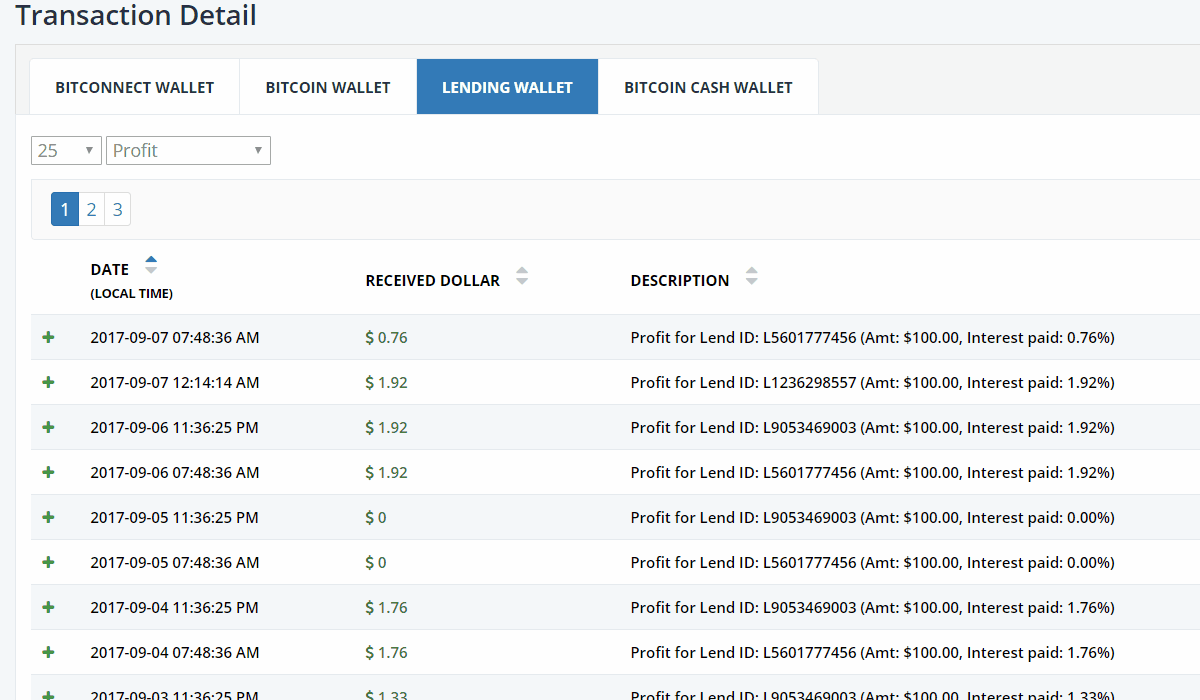Expand the 2017-09-06 11:36:25 PM row plus icon
This screenshot has height=700, width=1200.
[x=48, y=428]
